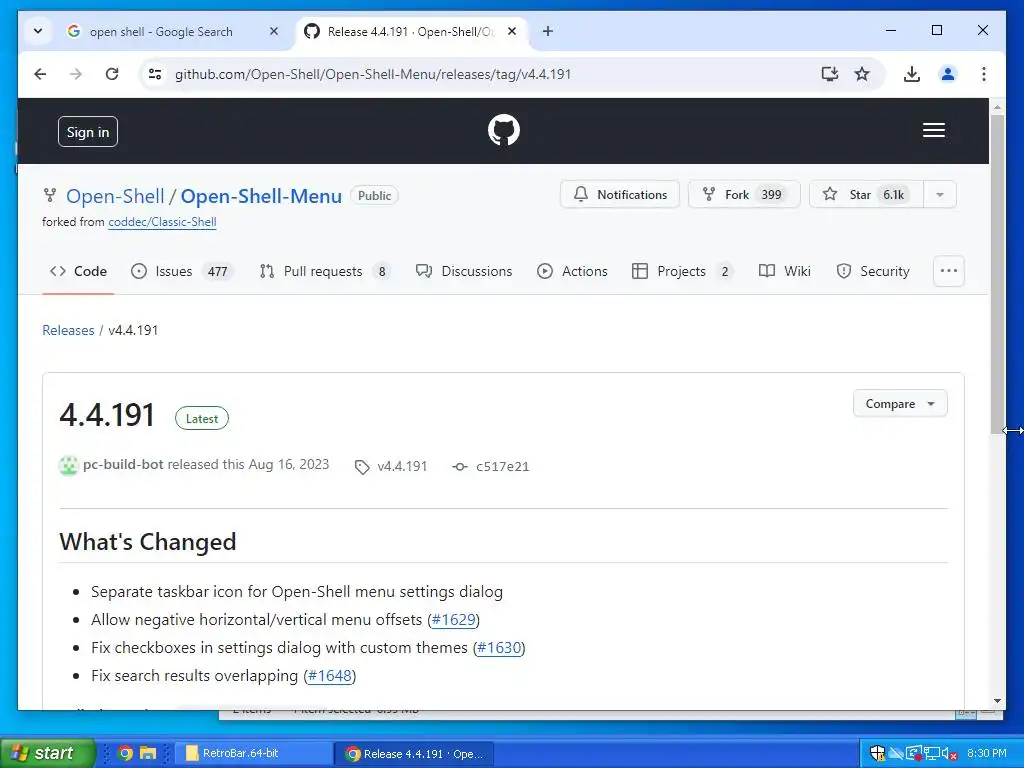
Task: Click the scrollbar down arrow
Action: pos(997,701)
